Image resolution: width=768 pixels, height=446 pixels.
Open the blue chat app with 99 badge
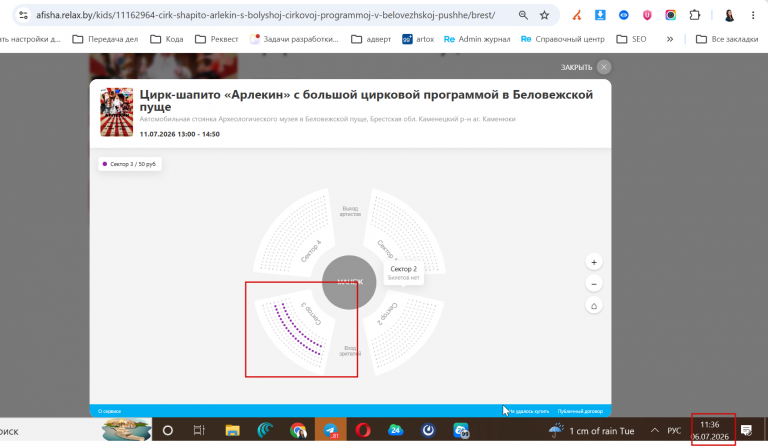461,431
